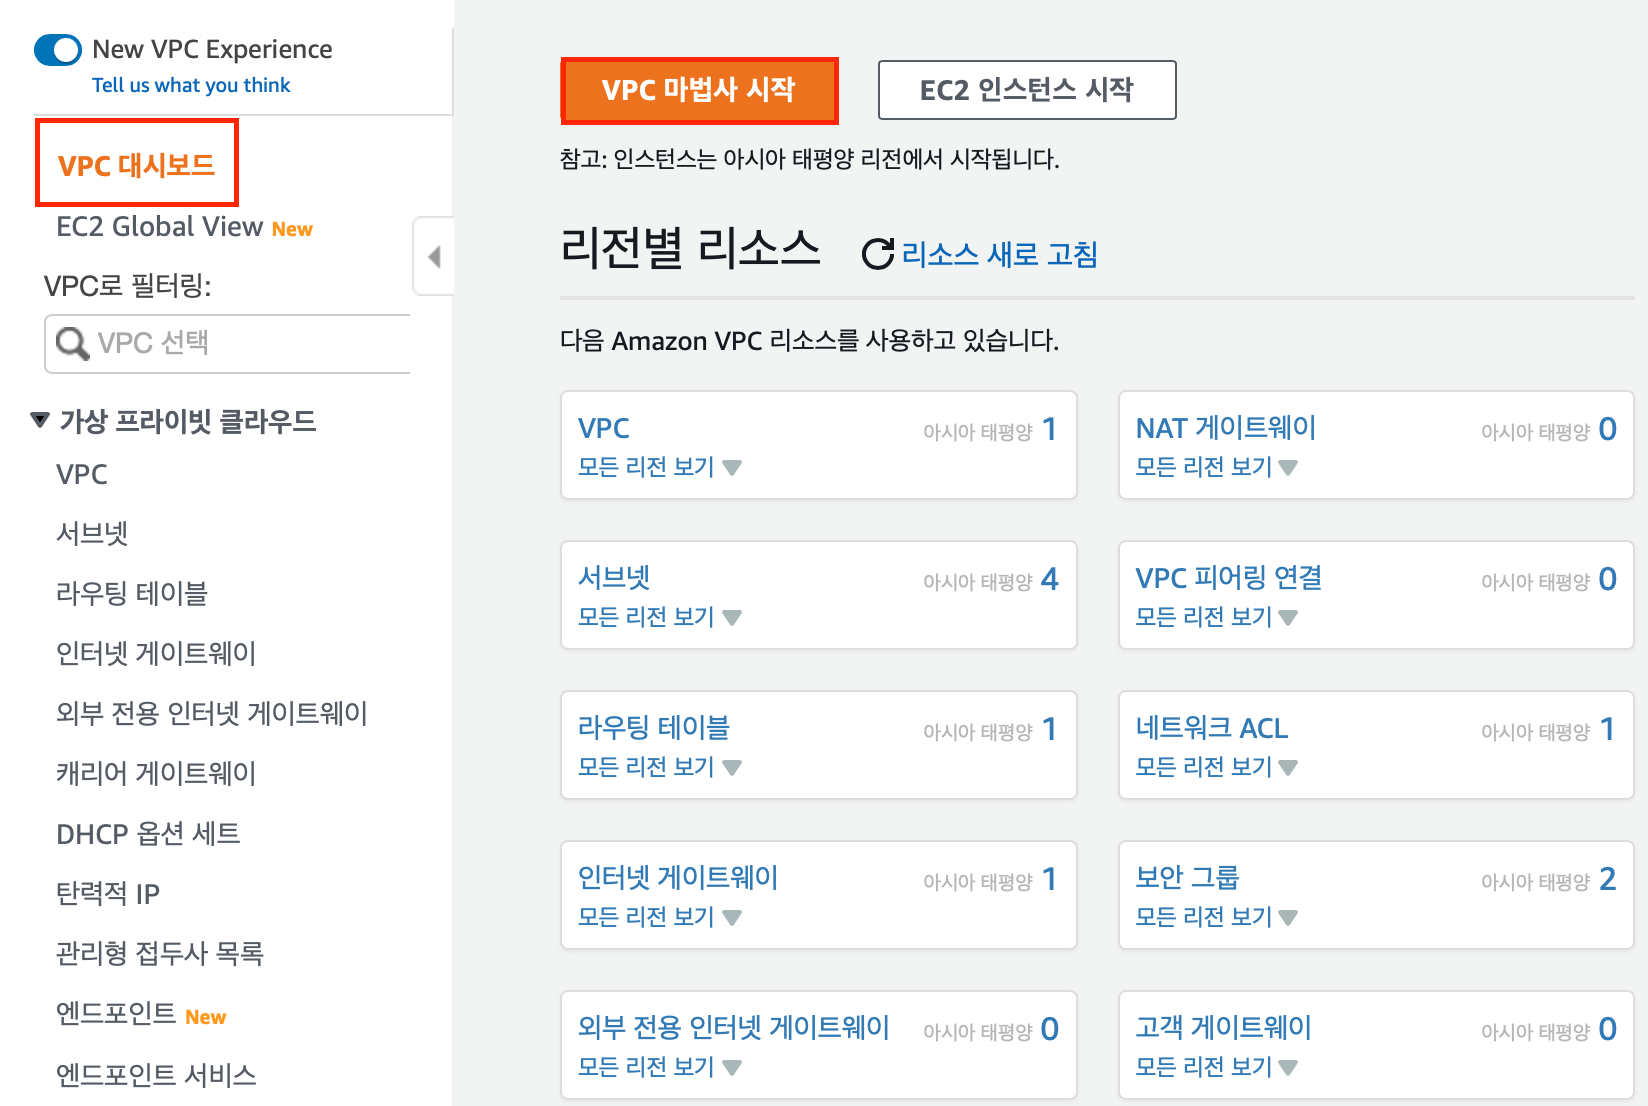Open 라우팅 테이블 in the sidebar
Screen dimensions: 1648x1106
[x=132, y=593]
